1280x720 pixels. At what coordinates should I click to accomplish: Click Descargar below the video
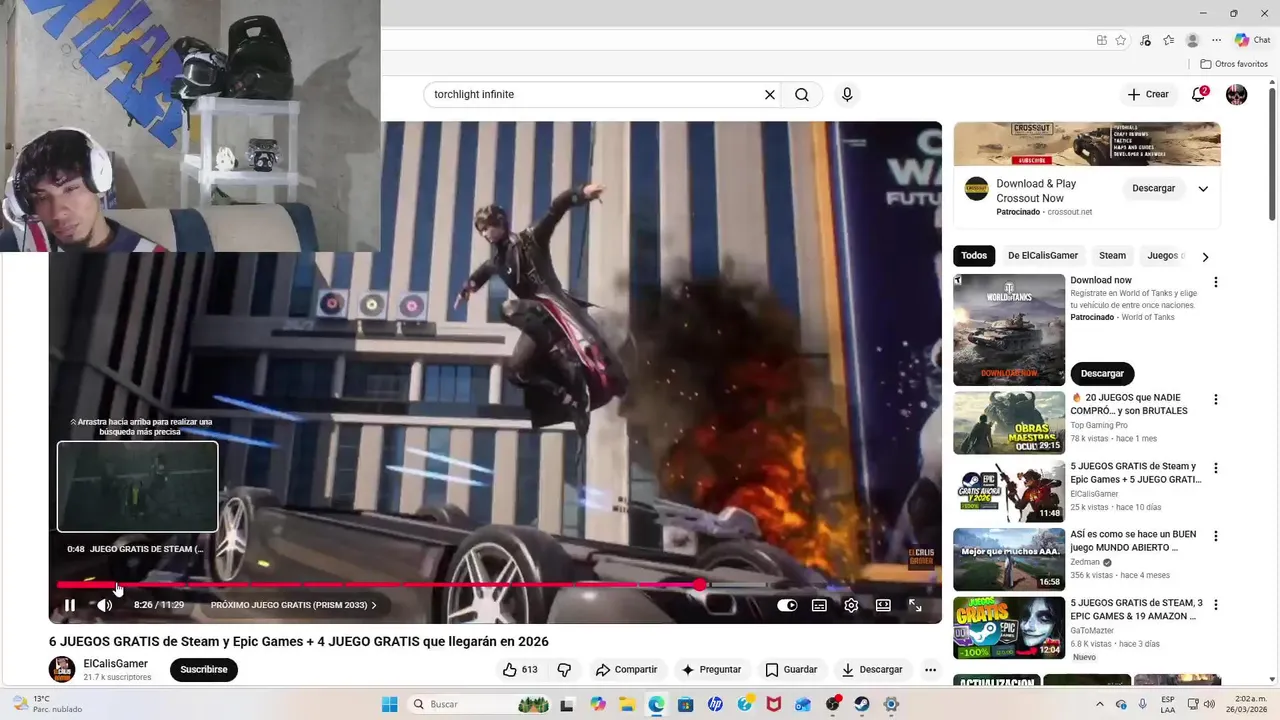[x=872, y=670]
